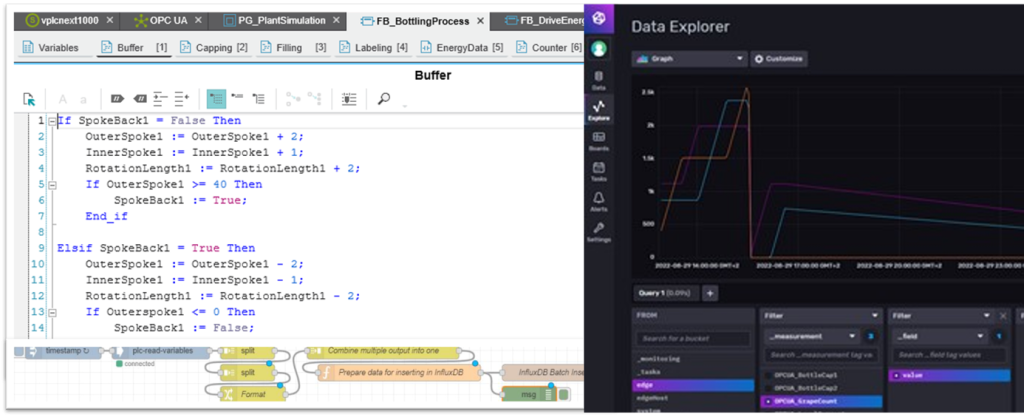
Task: Select 'Prepare data for inserting in InfluxDB' node
Action: coord(398,373)
